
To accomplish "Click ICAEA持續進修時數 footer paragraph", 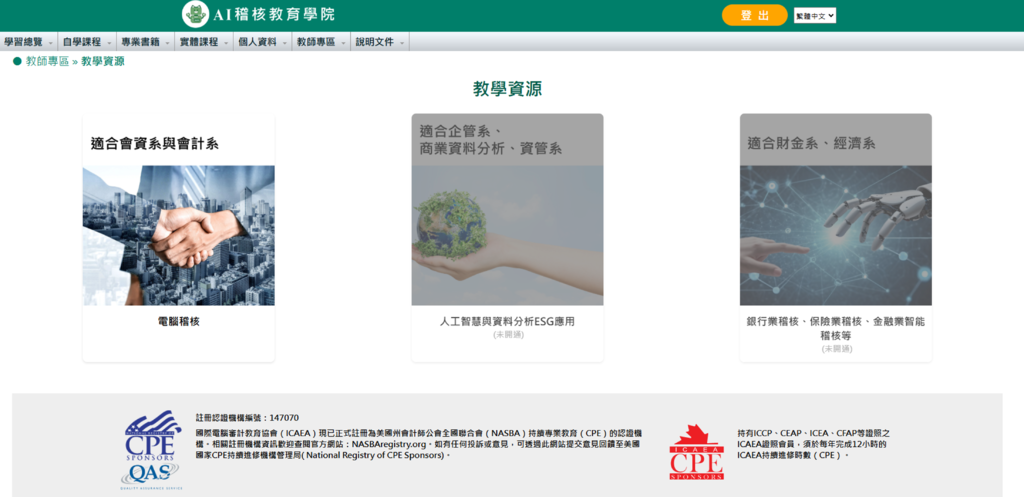I will tap(814, 444).
